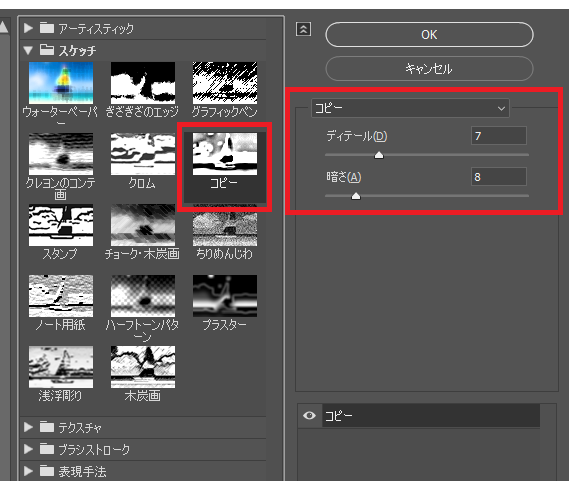Click the collapse filter gallery chevron icon

pyautogui.click(x=303, y=29)
